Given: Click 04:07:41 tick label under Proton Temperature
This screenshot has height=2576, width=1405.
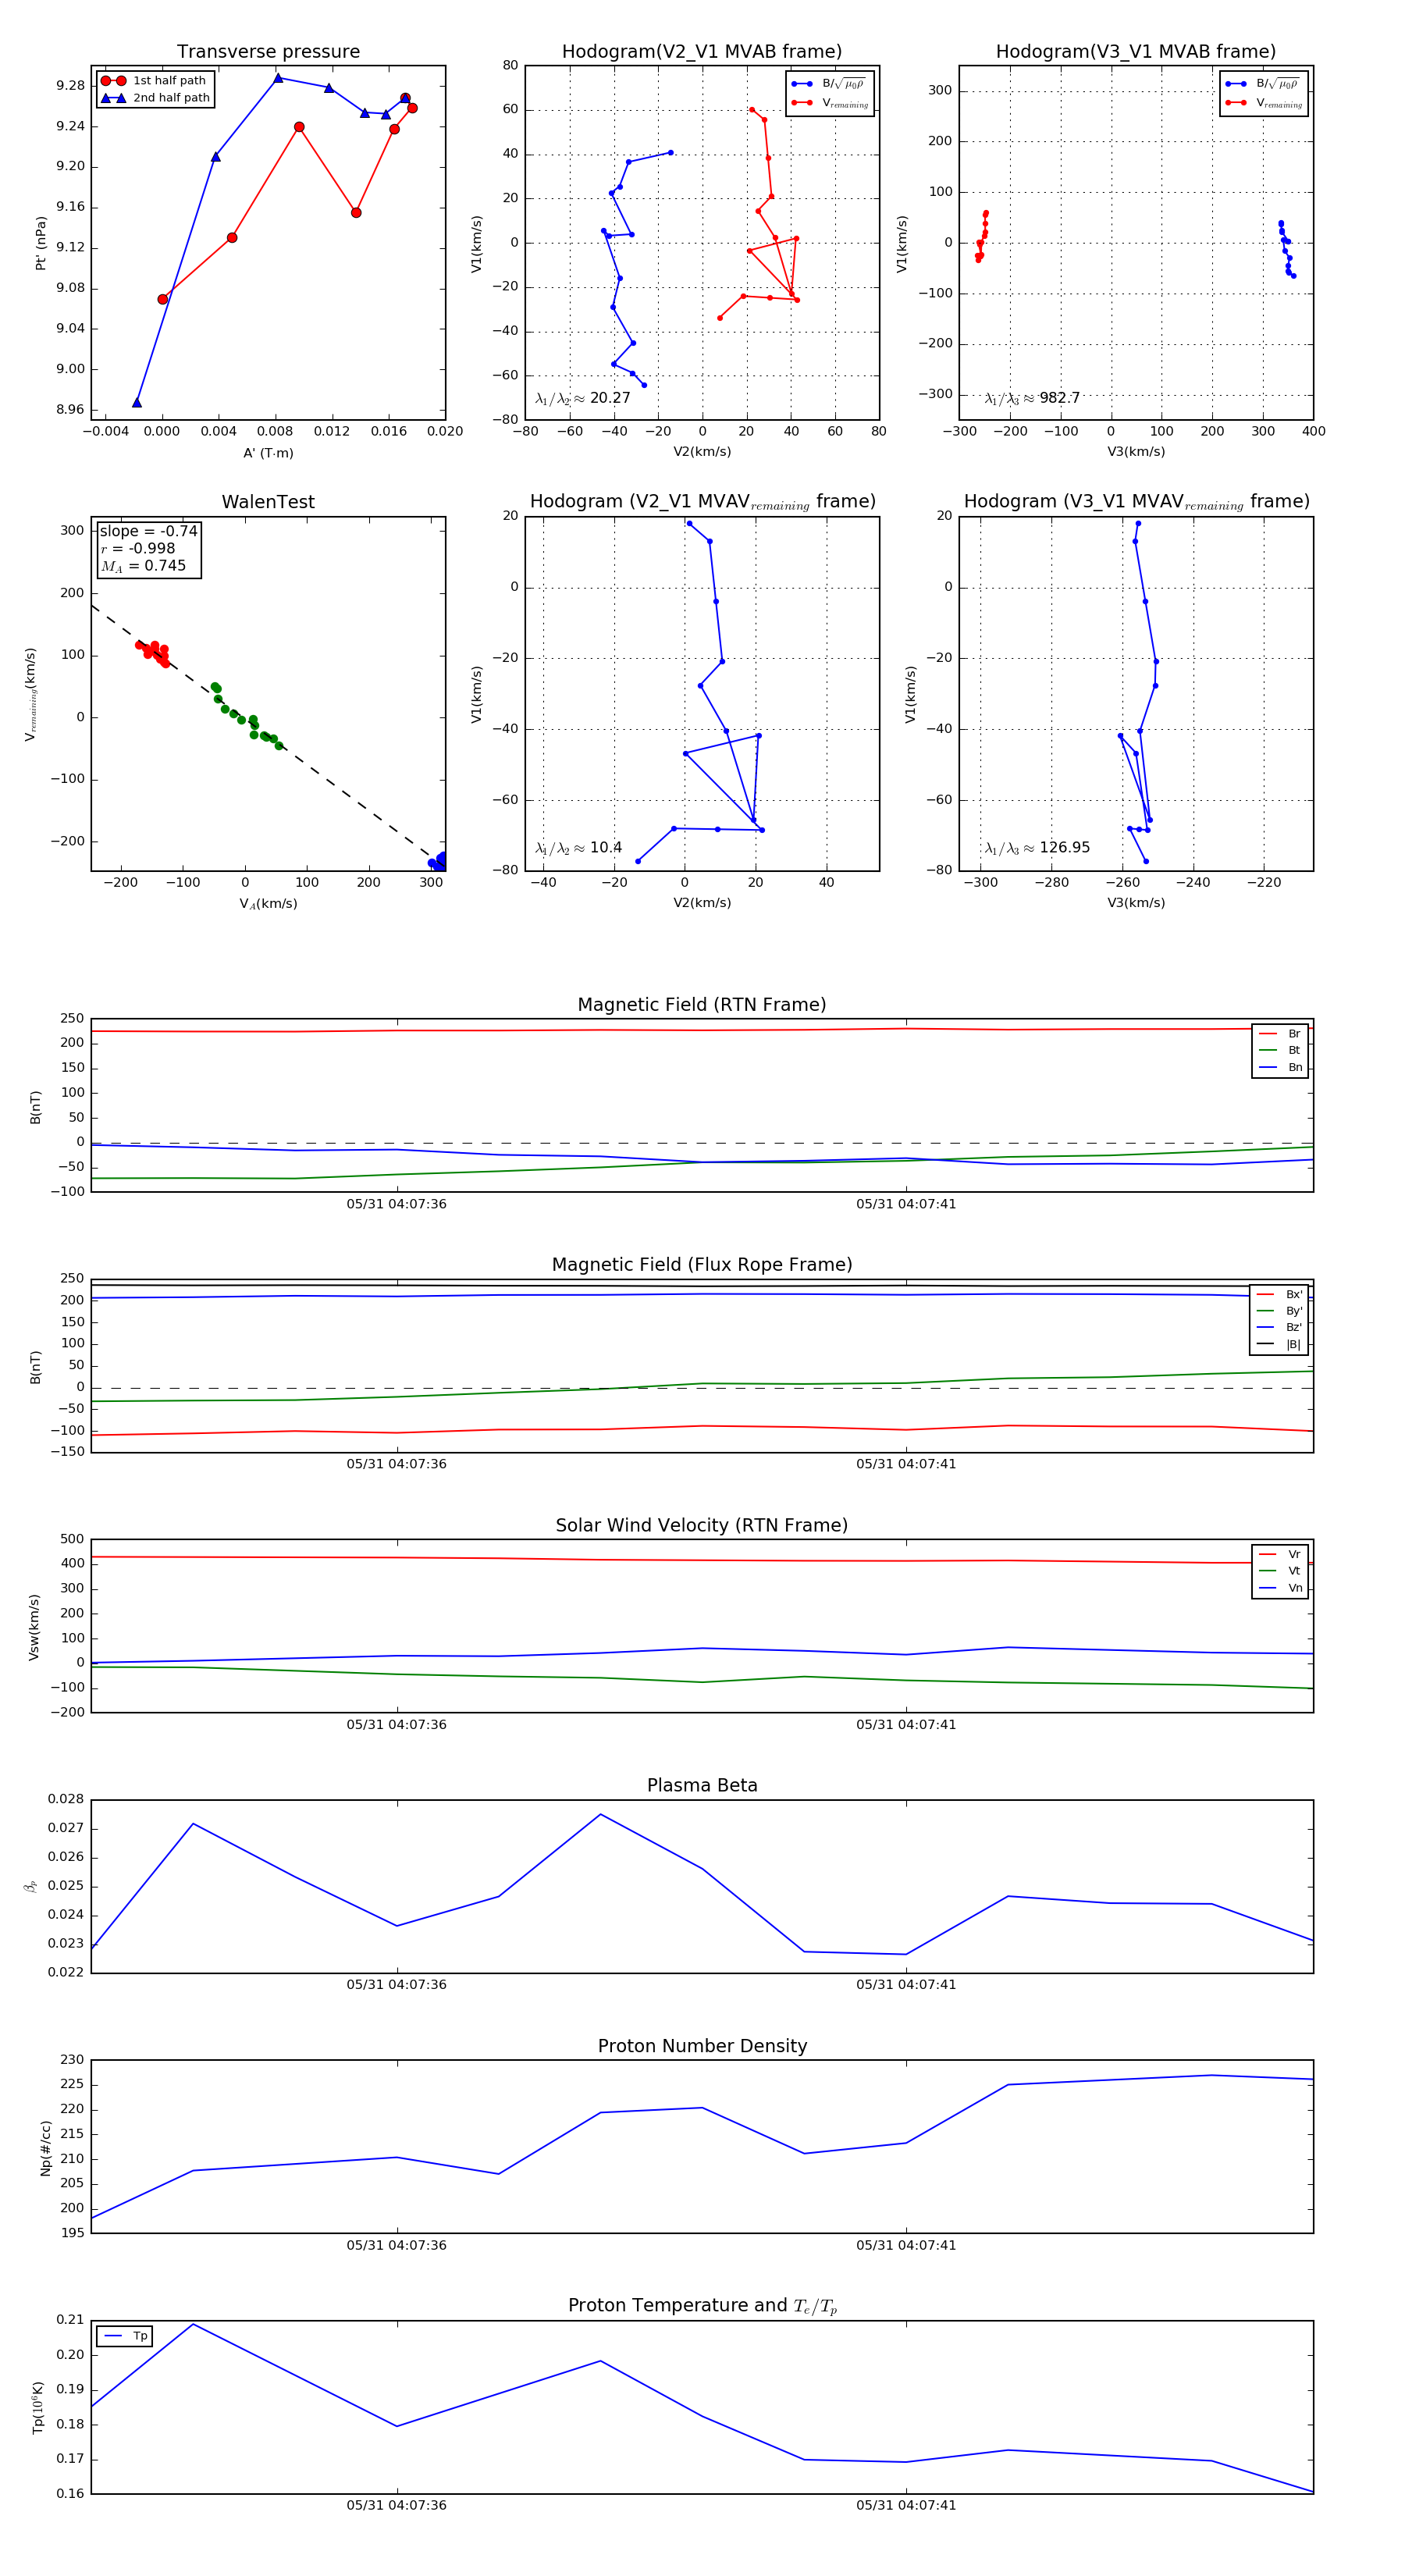Looking at the screenshot, I should click(906, 2505).
